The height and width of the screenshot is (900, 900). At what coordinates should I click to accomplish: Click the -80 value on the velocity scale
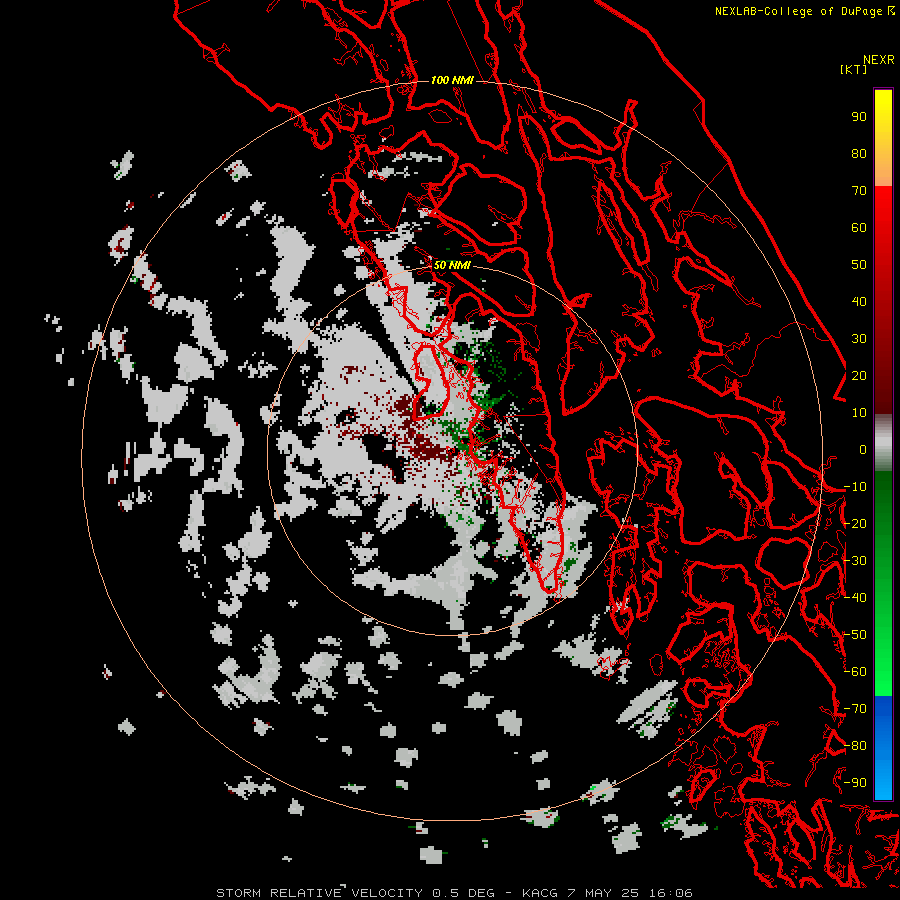pos(855,746)
